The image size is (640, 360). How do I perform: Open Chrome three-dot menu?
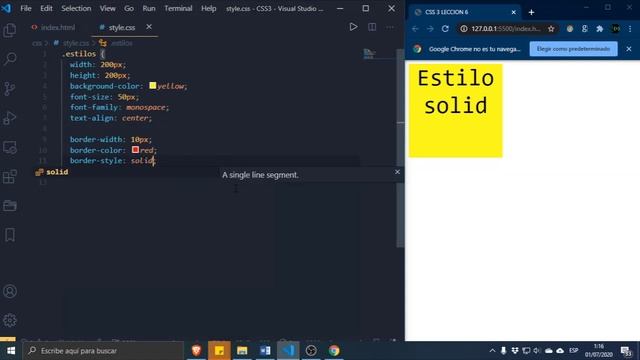click(630, 29)
